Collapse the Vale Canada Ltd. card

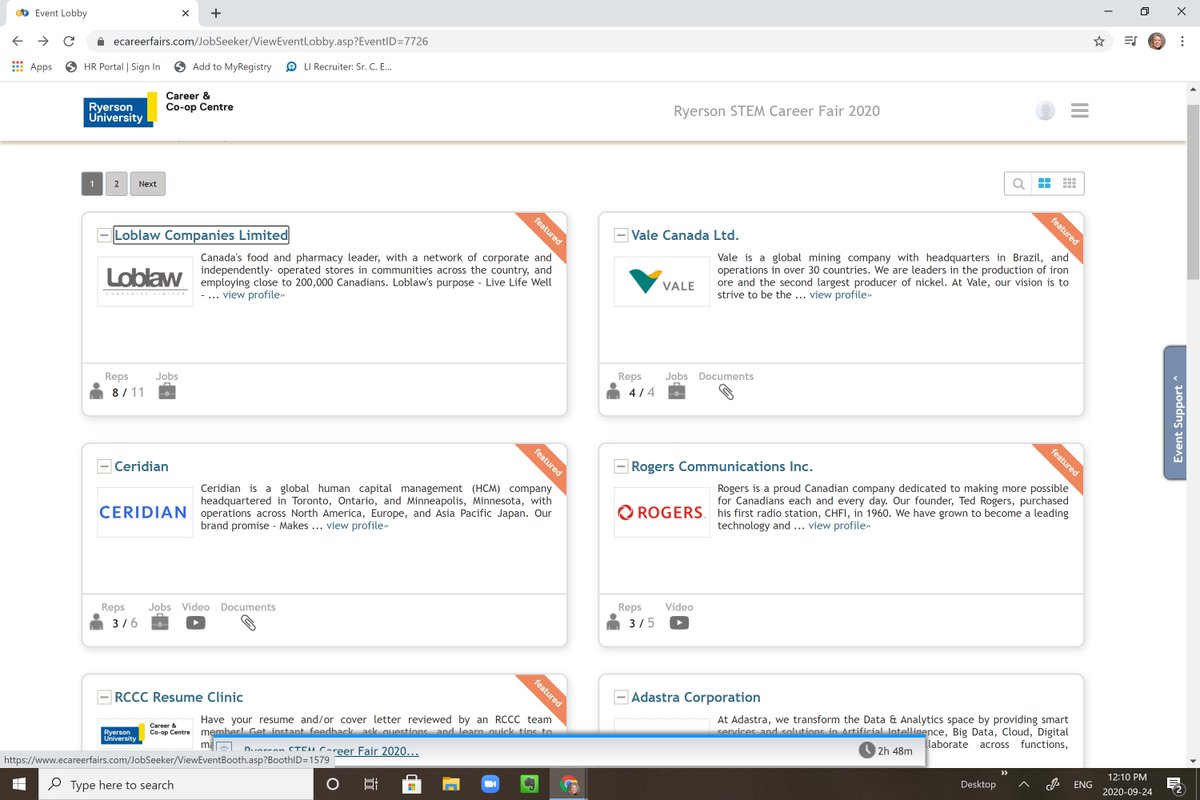click(x=620, y=236)
